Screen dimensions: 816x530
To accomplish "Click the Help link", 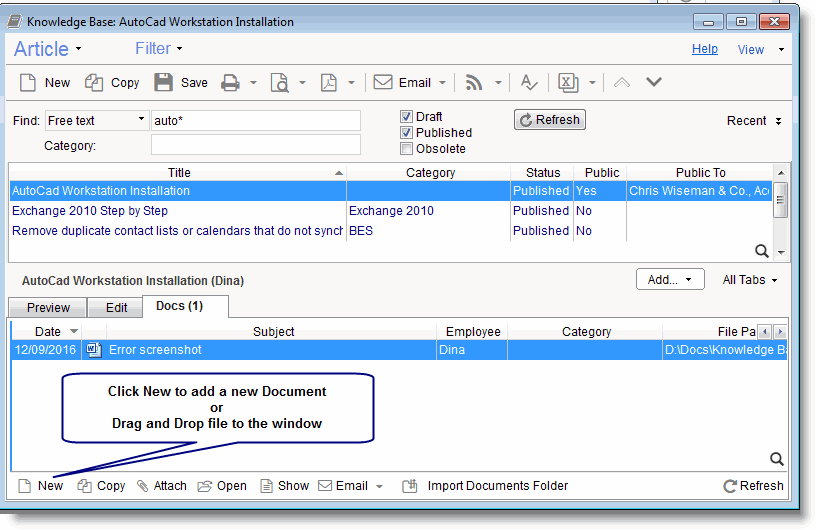I will (704, 49).
